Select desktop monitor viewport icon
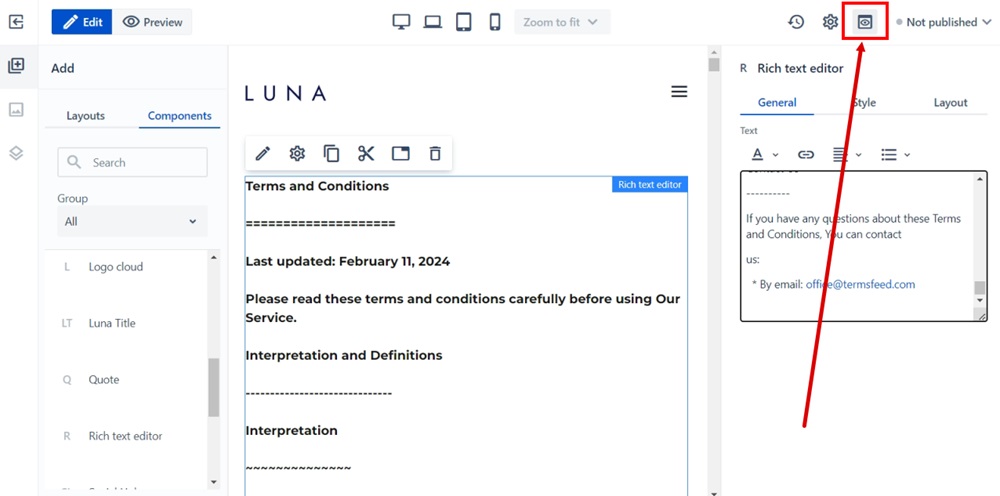Viewport: 1000px width, 496px height. (401, 22)
